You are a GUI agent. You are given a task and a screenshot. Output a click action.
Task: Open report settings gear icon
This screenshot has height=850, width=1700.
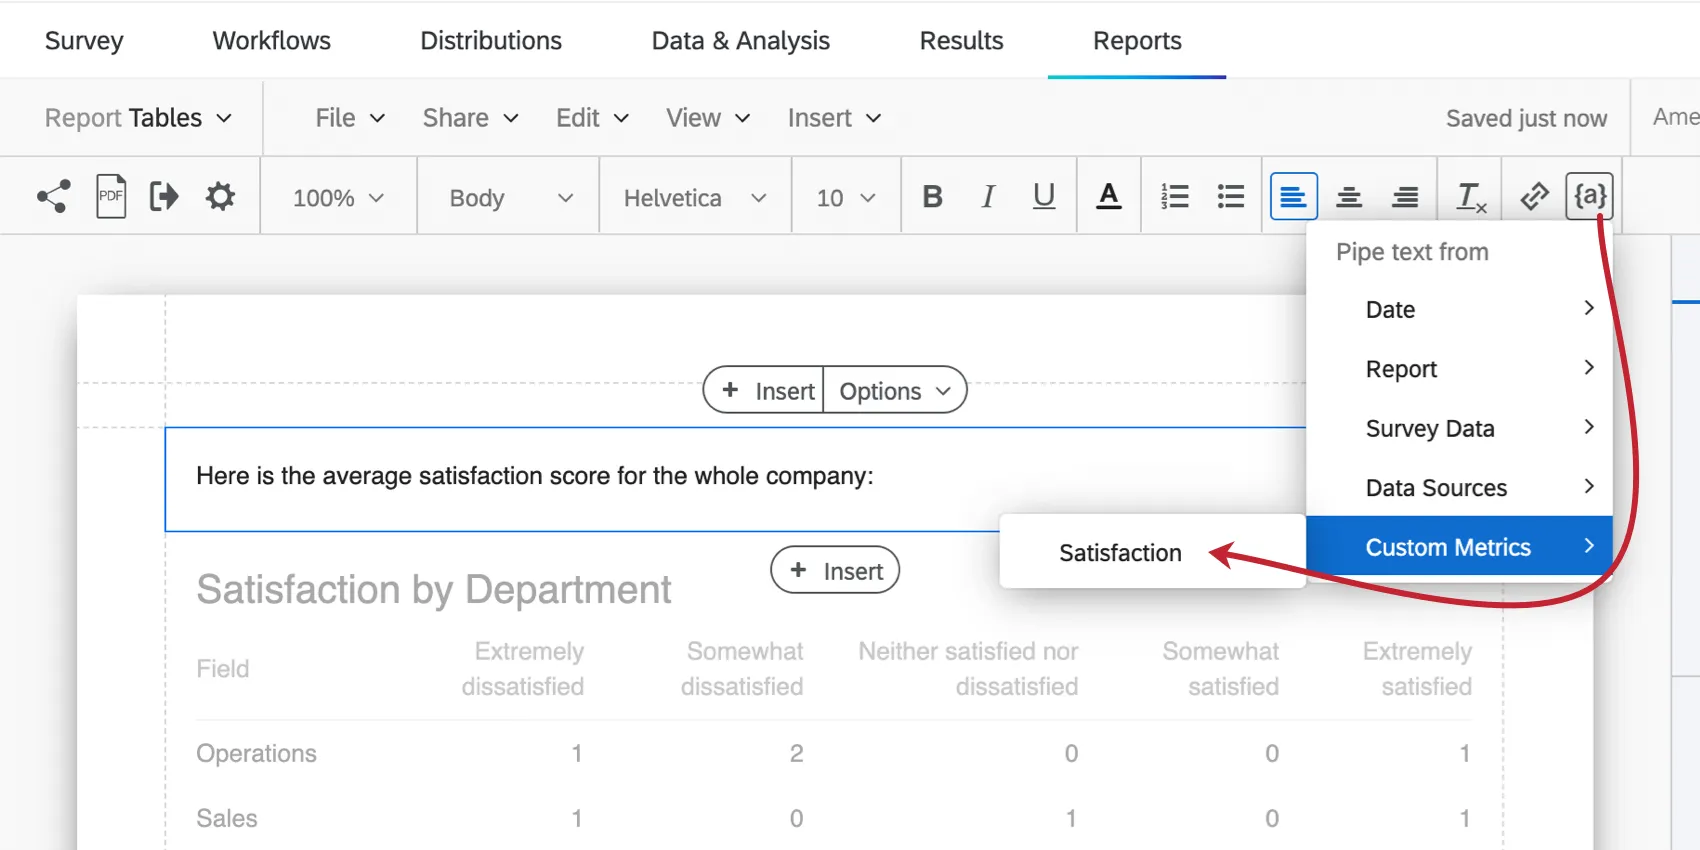[220, 196]
